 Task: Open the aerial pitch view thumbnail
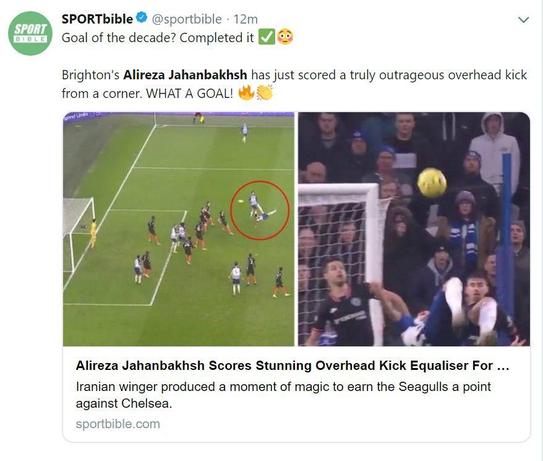(179, 229)
